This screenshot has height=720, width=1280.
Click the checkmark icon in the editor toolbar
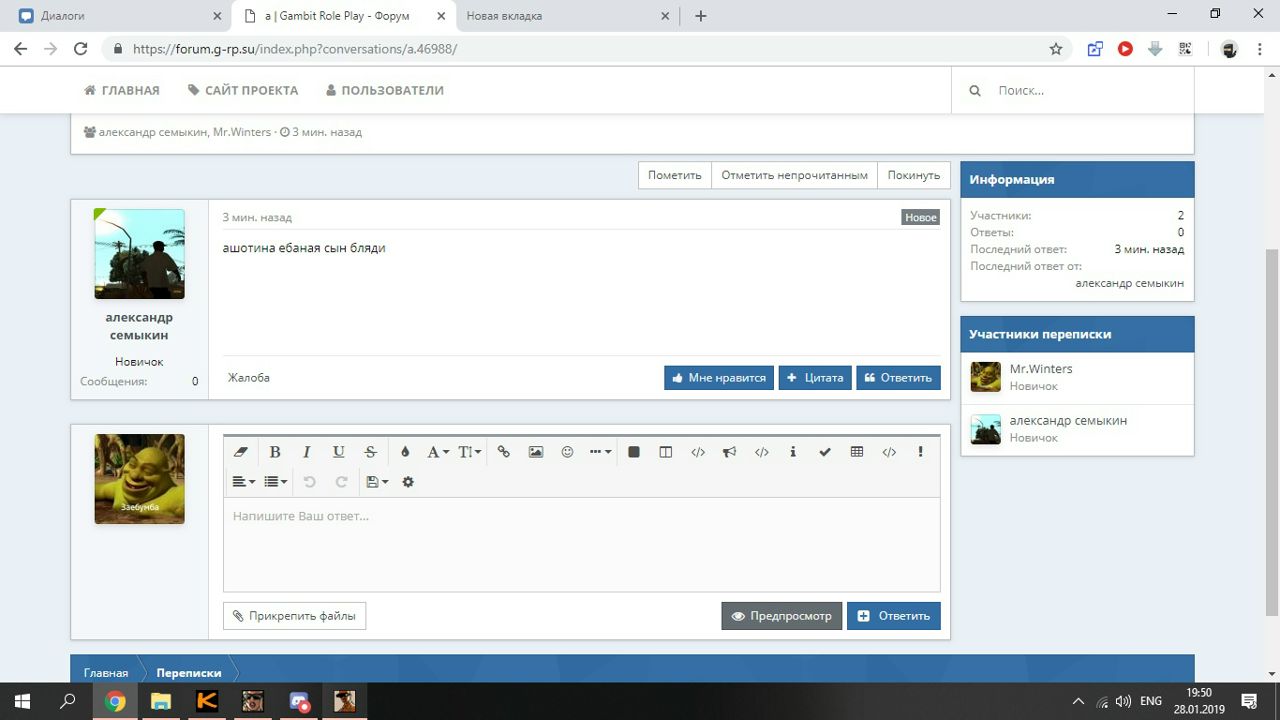click(x=825, y=452)
